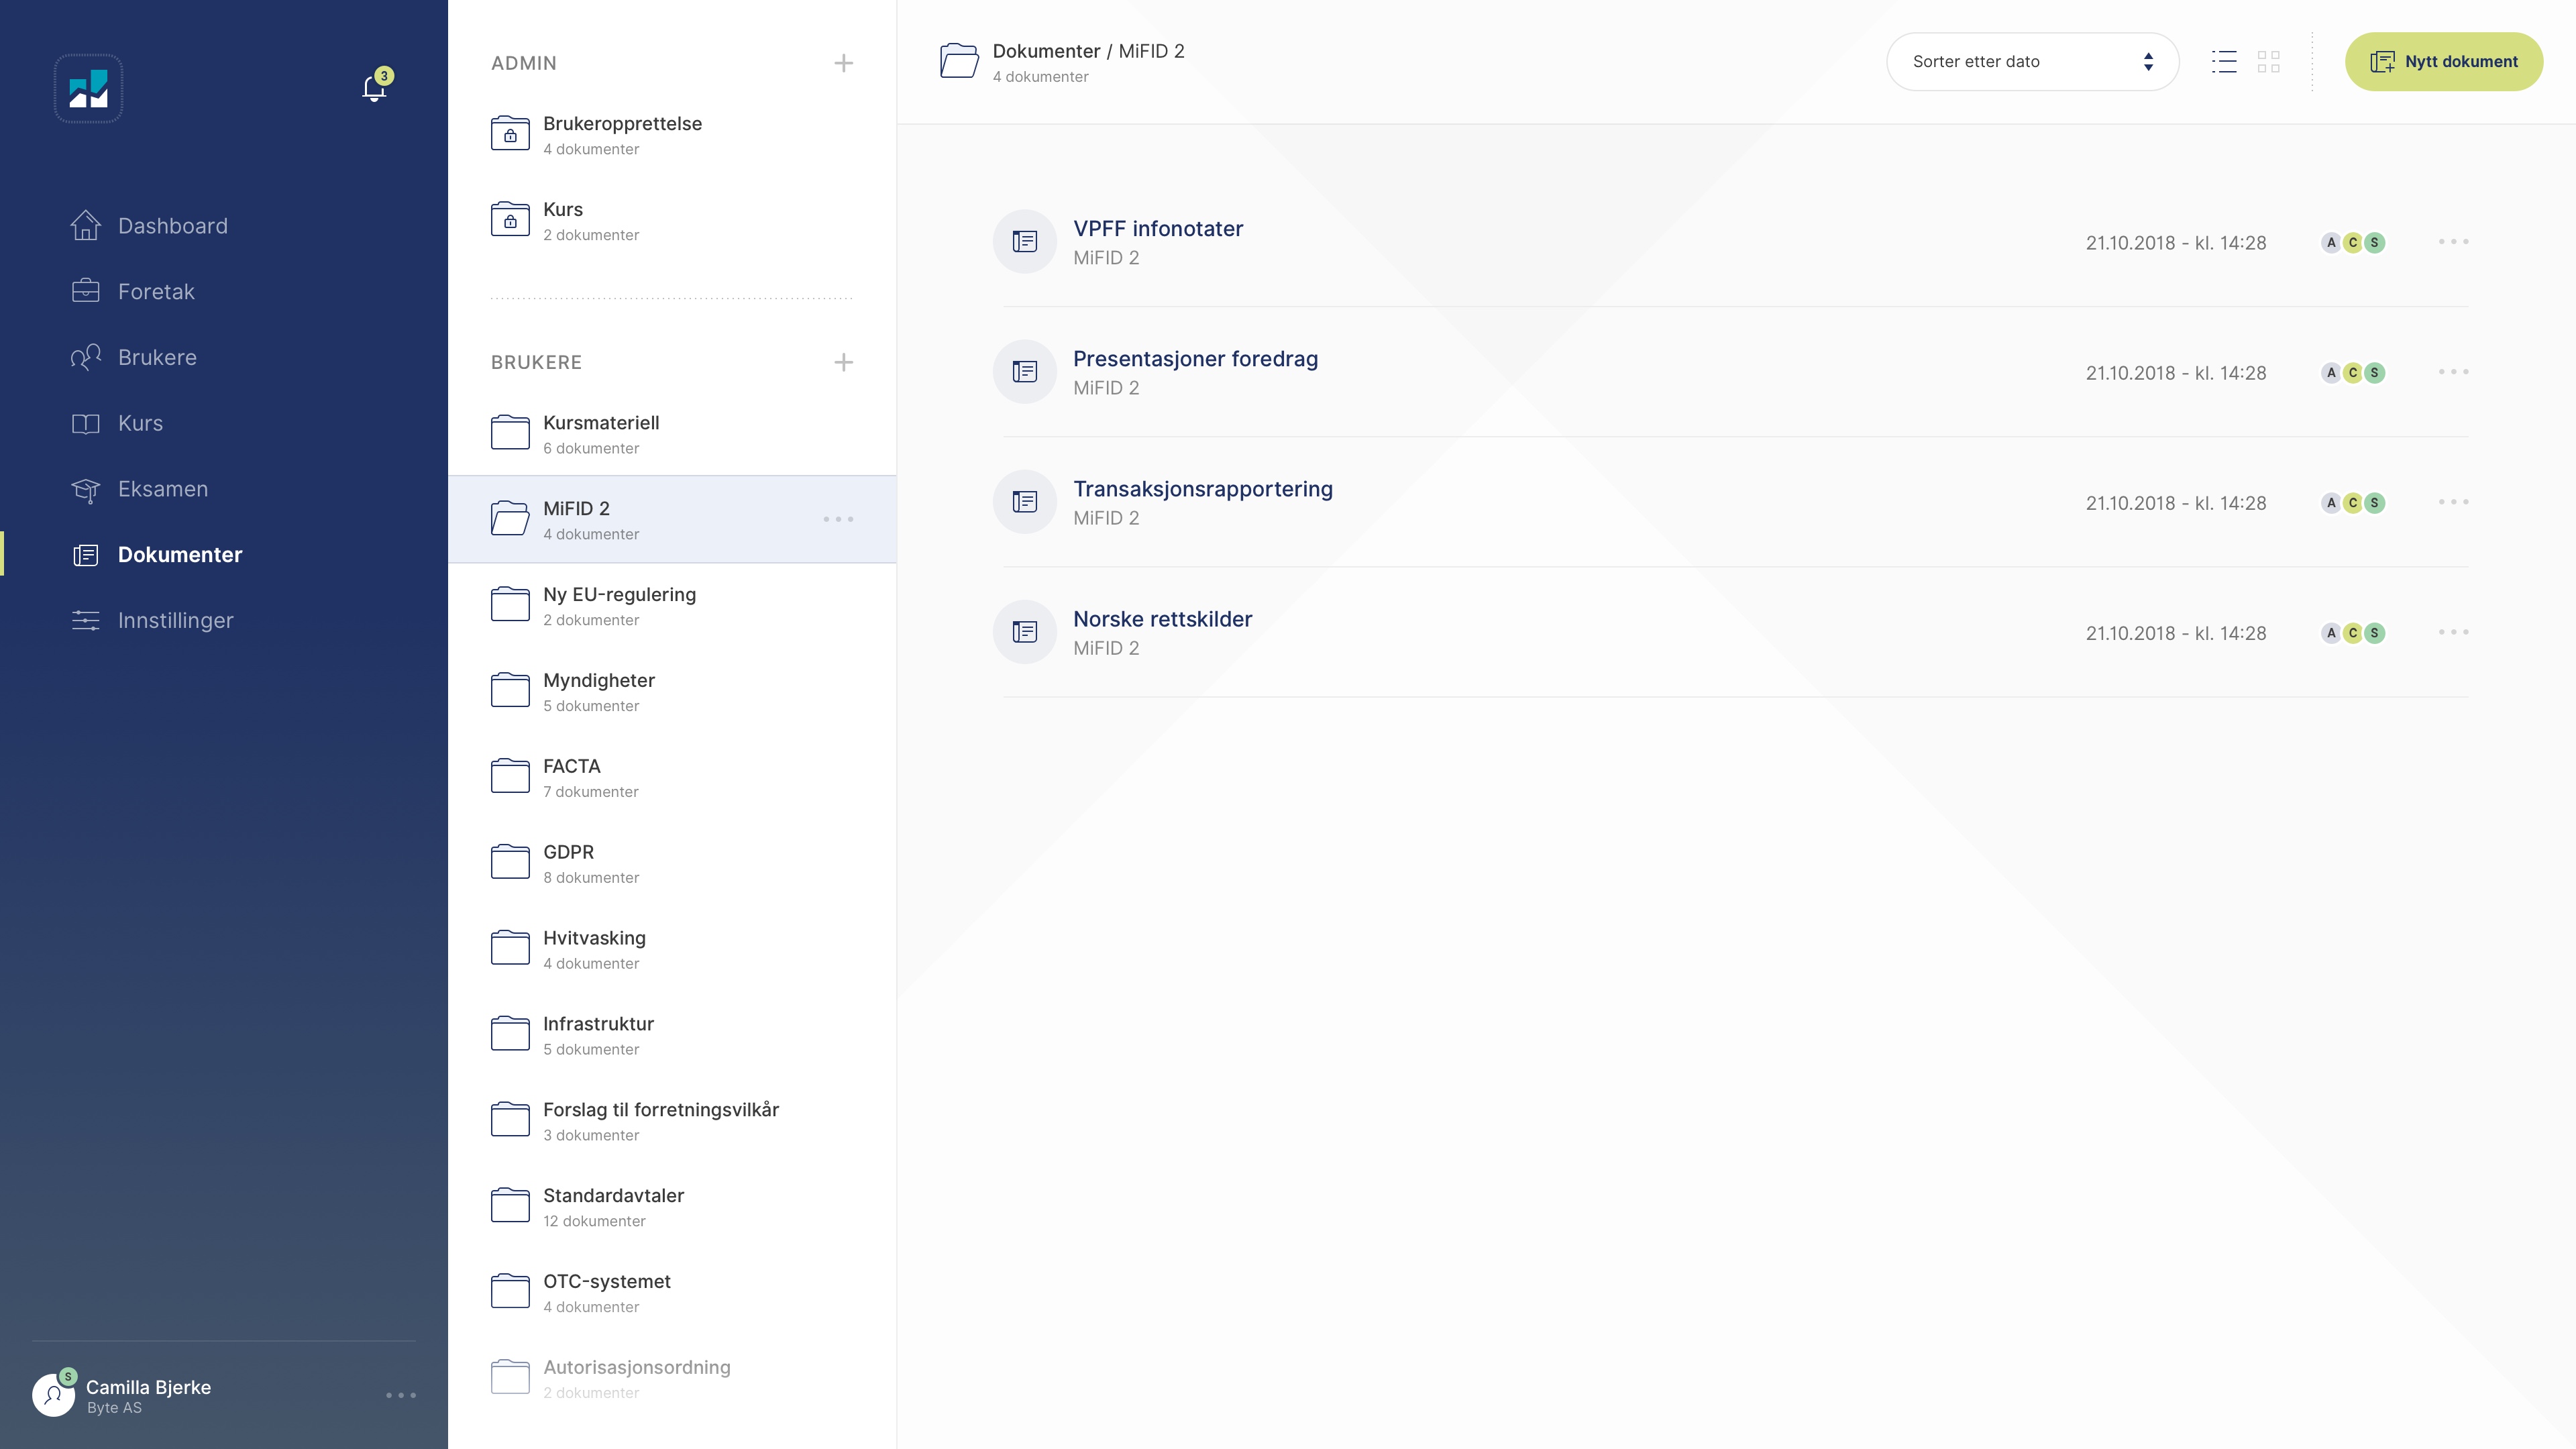2576x1449 pixels.
Task: Click VPFF infonotater document icon
Action: pos(1025,242)
